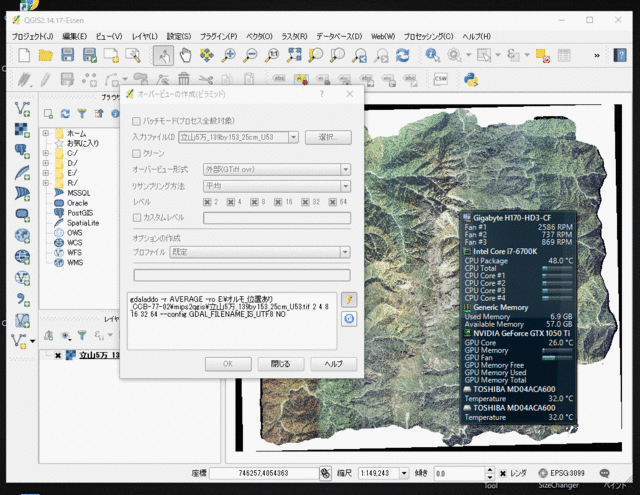Screen dimensions: 640x495
Task: Open the レイヤ menu
Action: (144, 36)
